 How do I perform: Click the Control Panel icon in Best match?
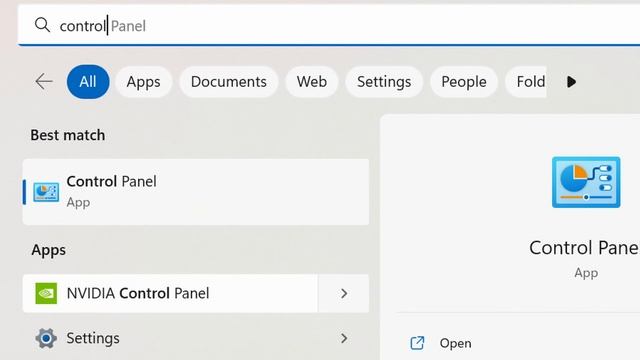(46, 192)
